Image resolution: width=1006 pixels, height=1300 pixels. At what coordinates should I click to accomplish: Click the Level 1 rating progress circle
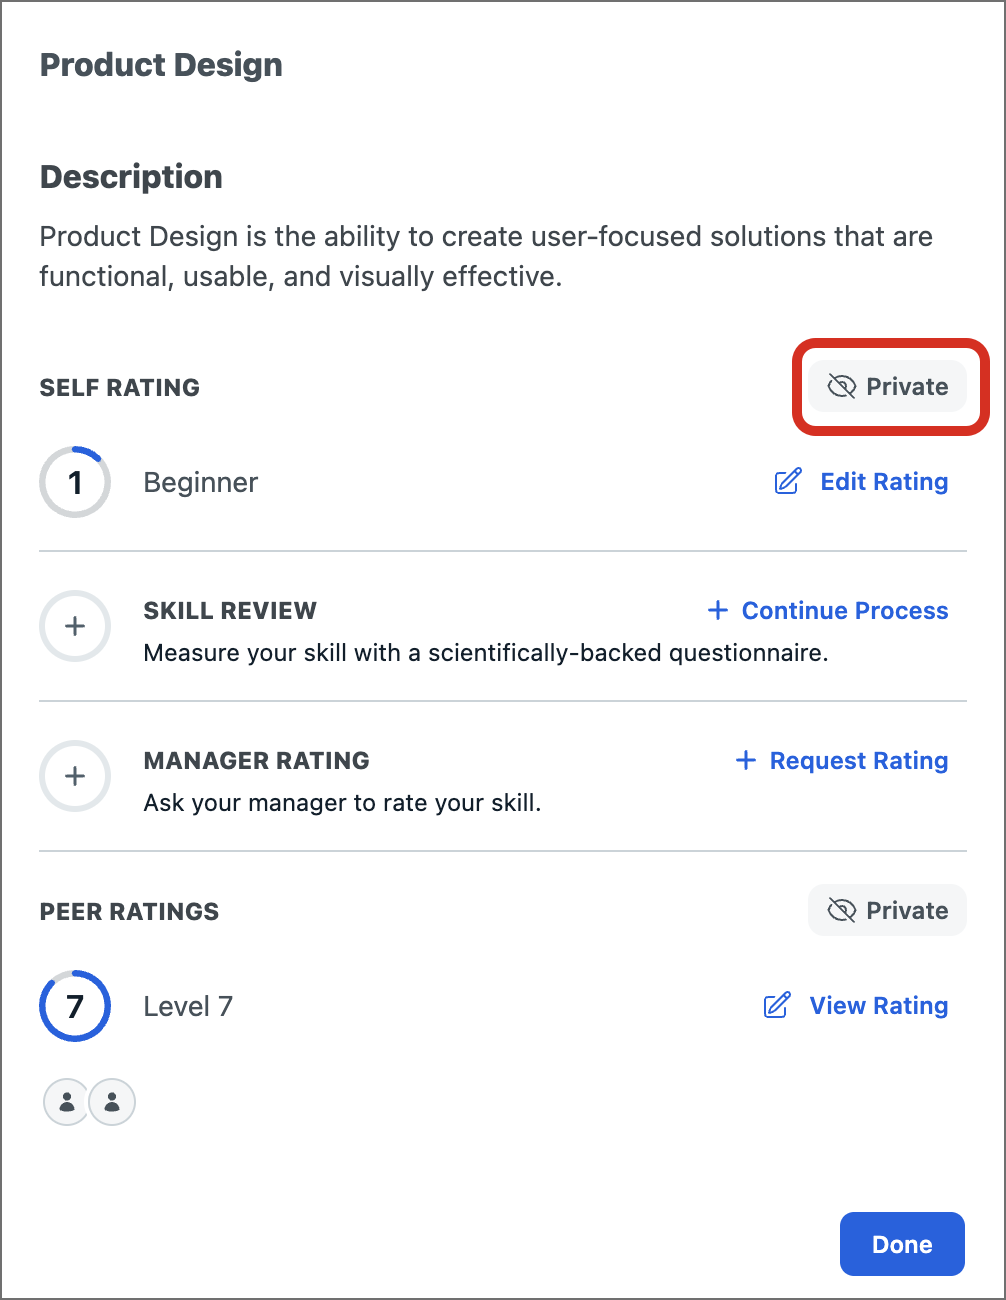click(x=74, y=481)
